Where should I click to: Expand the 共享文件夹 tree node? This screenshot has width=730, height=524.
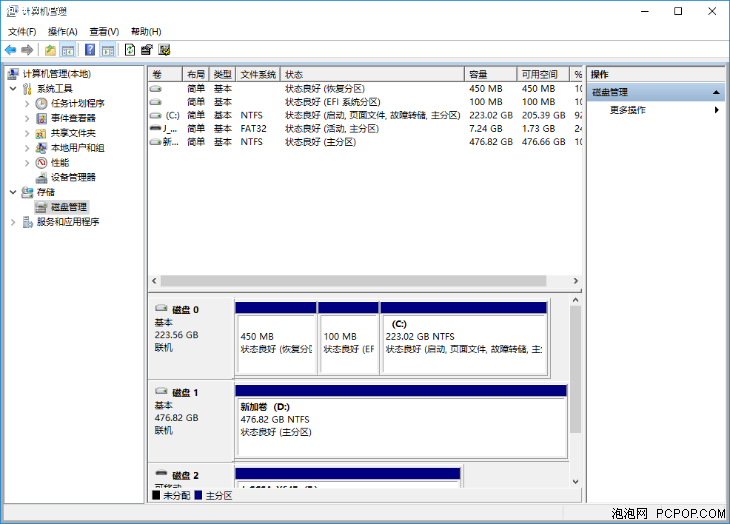point(27,134)
